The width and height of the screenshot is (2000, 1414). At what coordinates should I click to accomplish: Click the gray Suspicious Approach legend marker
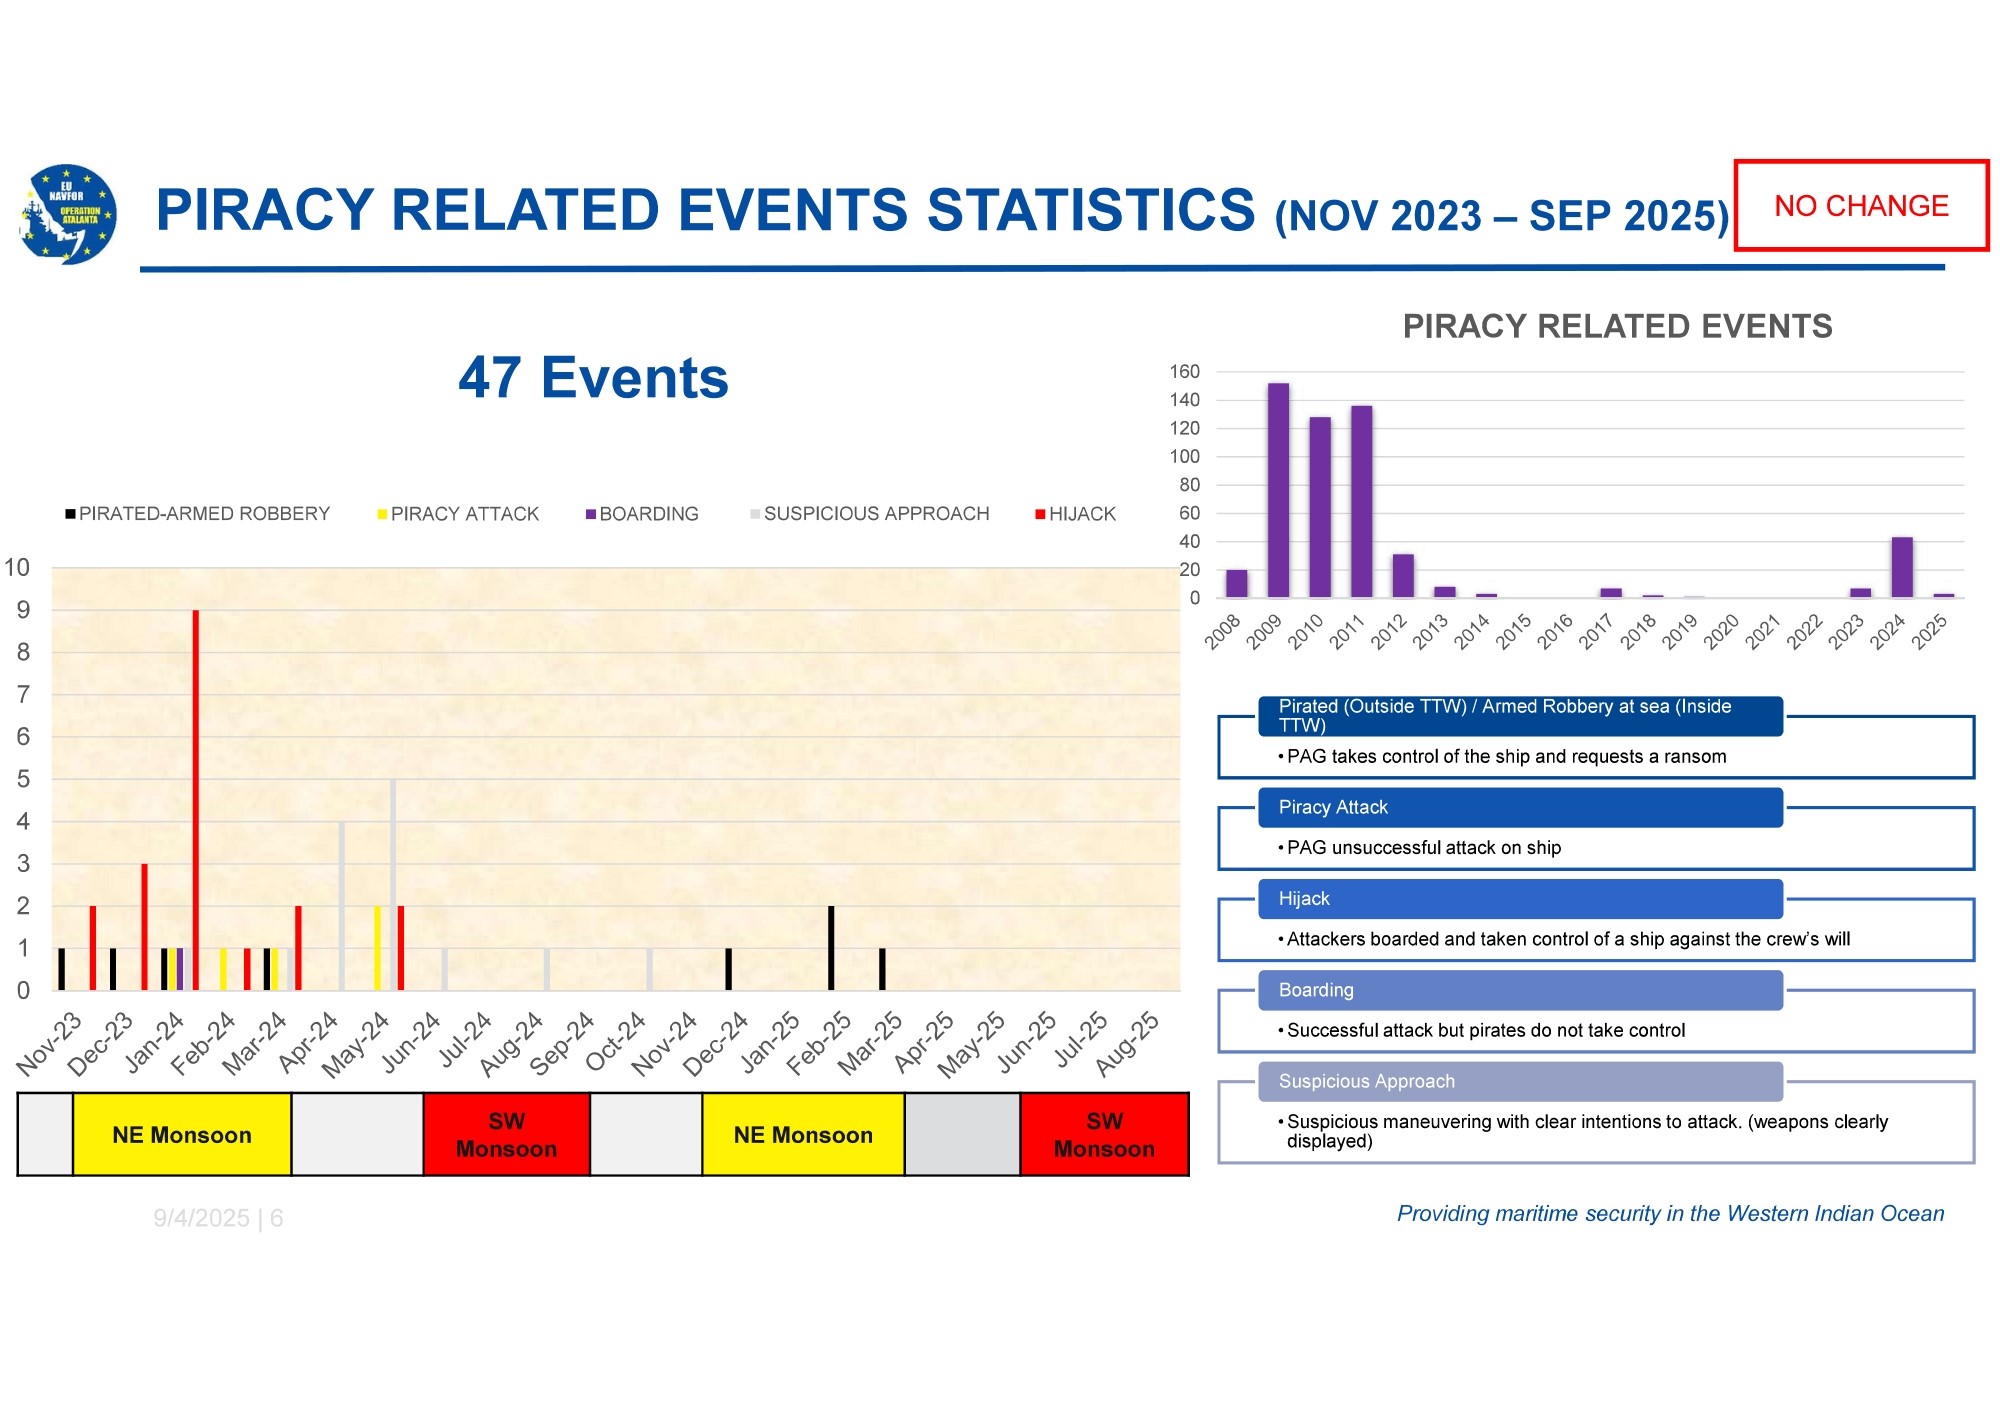click(755, 514)
